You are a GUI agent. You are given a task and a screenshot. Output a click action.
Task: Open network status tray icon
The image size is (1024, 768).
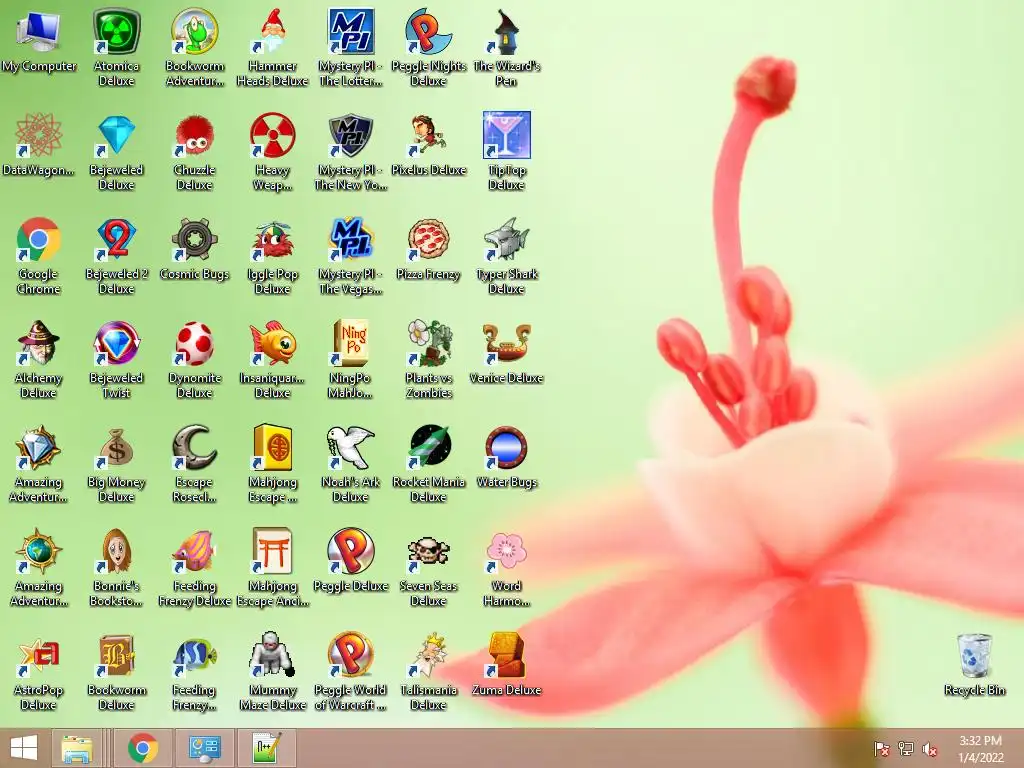[x=906, y=748]
